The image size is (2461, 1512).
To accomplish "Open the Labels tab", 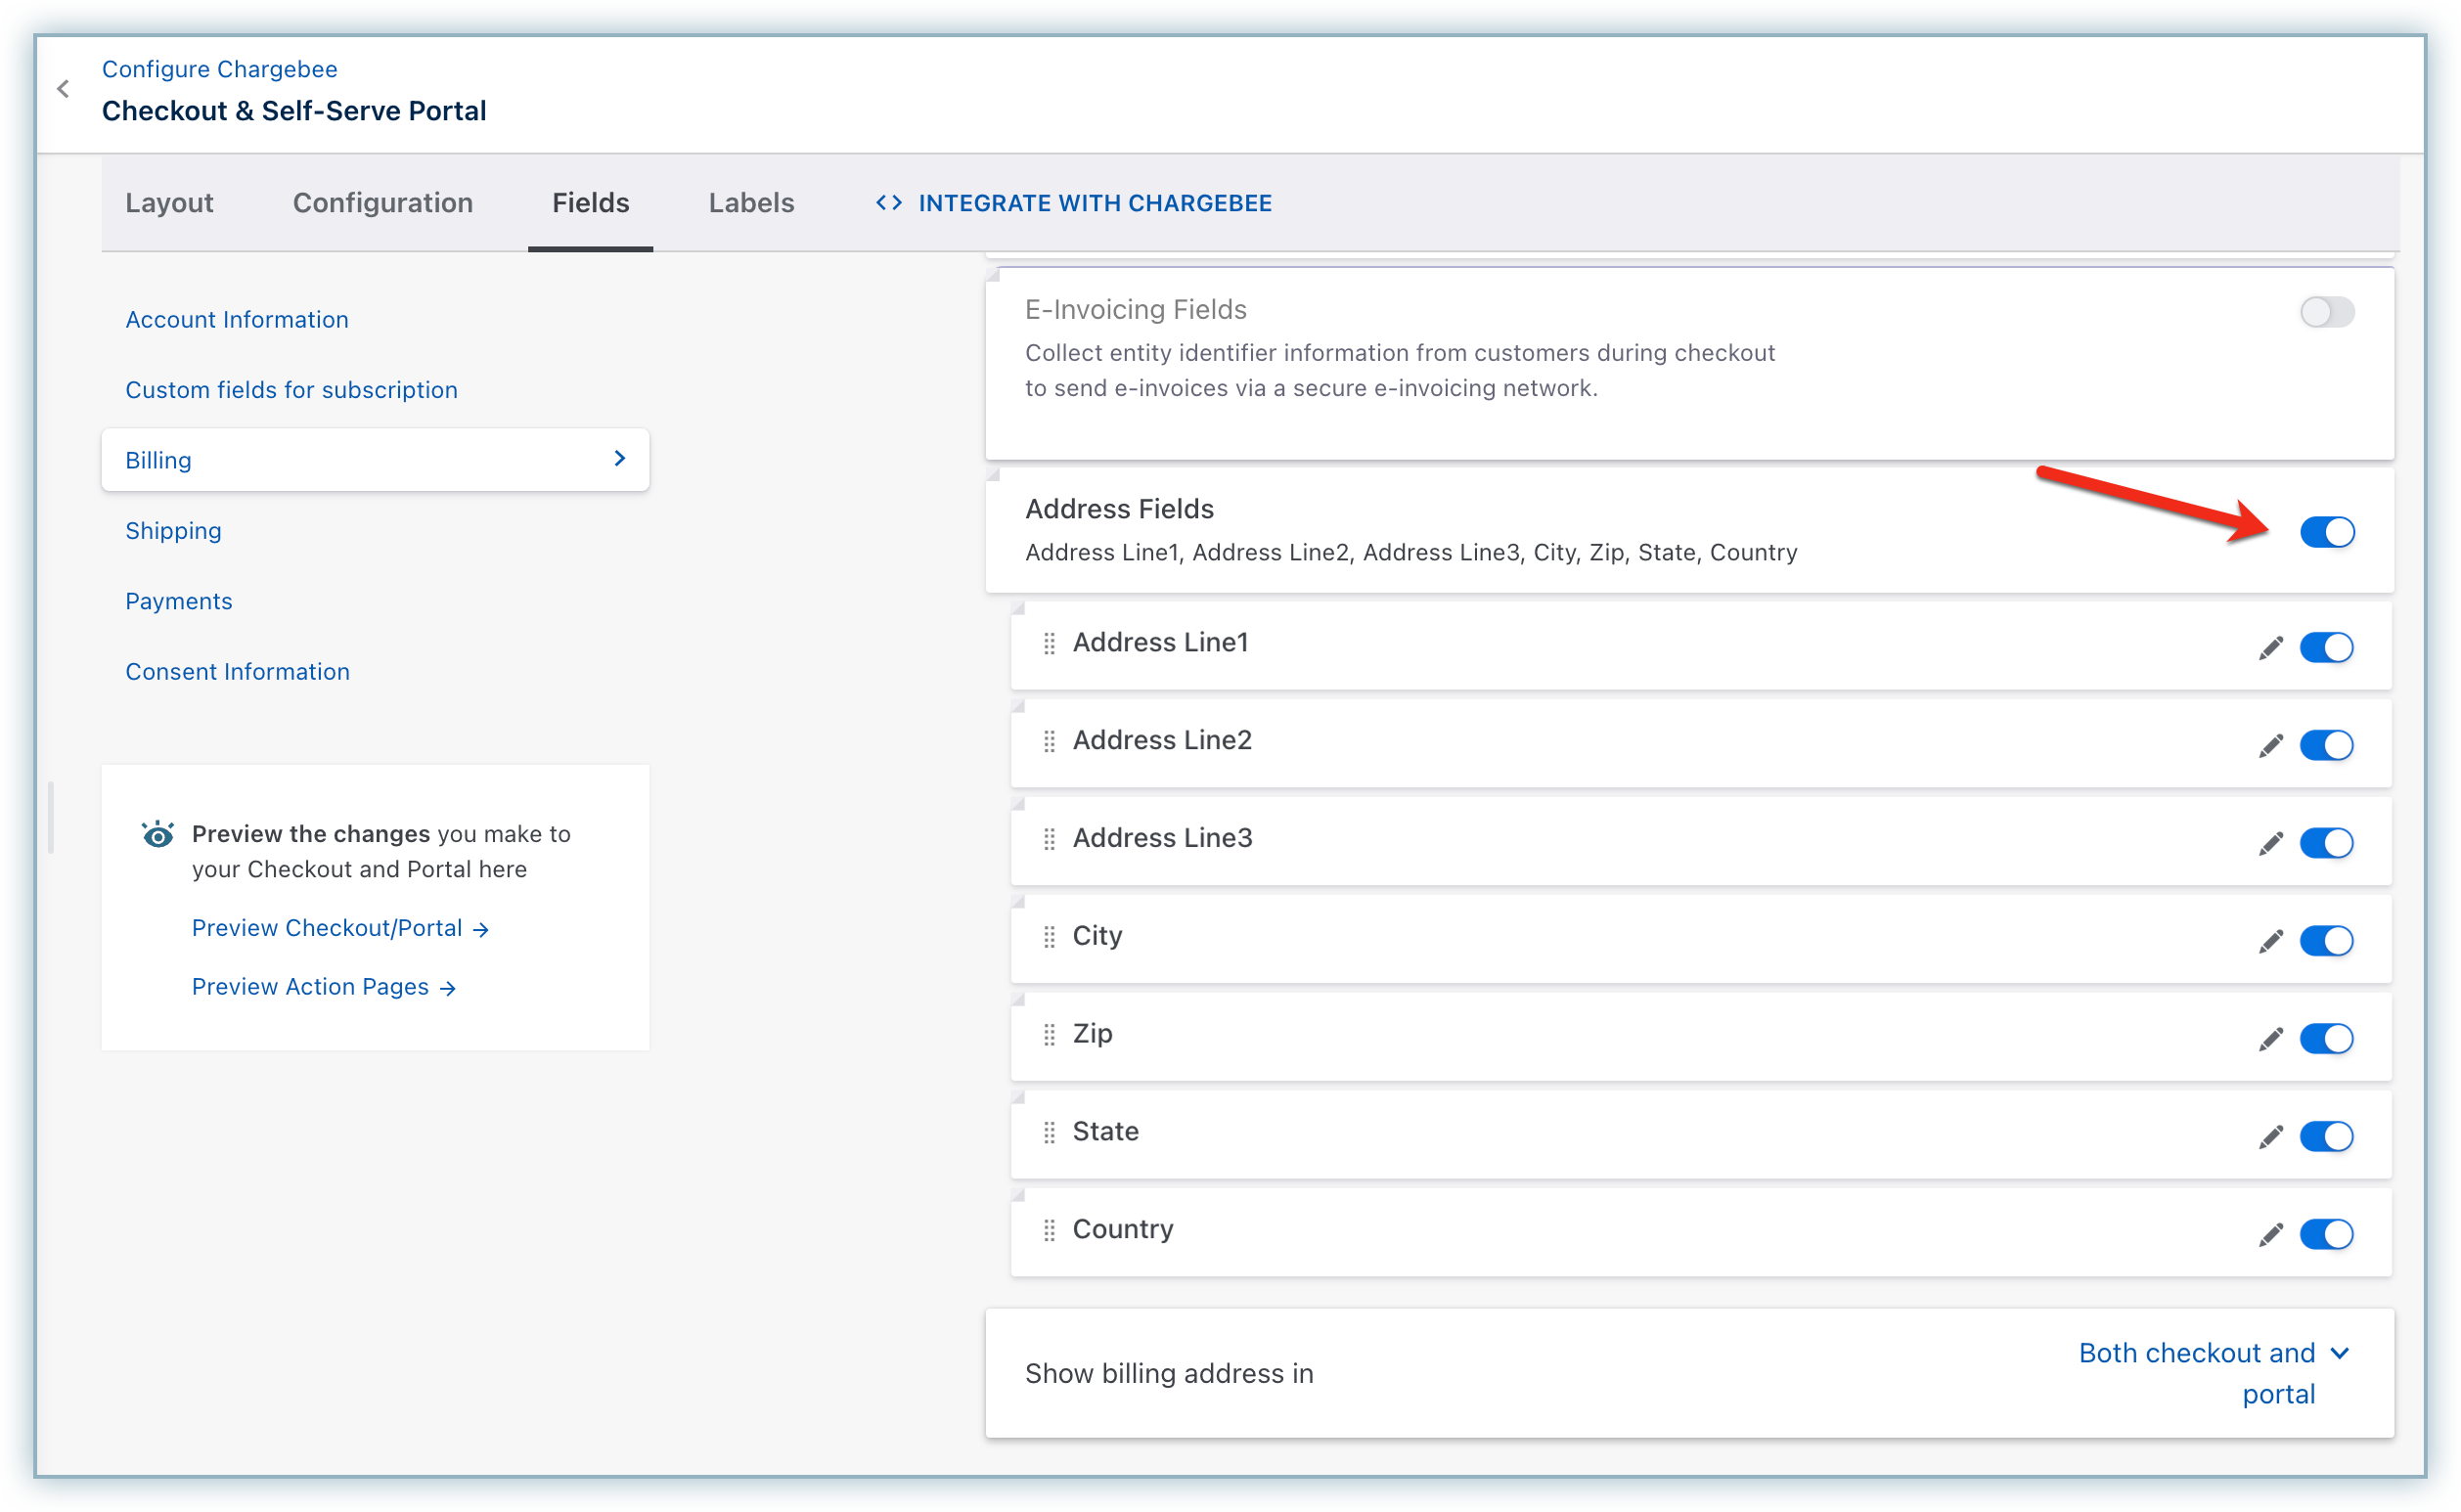I will pos(751,203).
